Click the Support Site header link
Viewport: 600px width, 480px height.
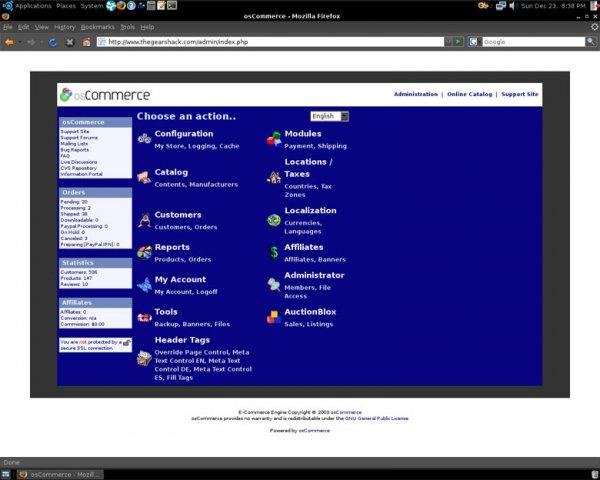[520, 94]
